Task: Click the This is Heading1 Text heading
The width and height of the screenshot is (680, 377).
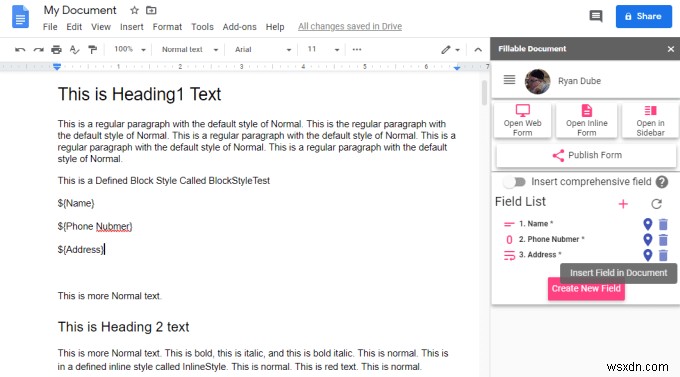Action: click(x=139, y=94)
